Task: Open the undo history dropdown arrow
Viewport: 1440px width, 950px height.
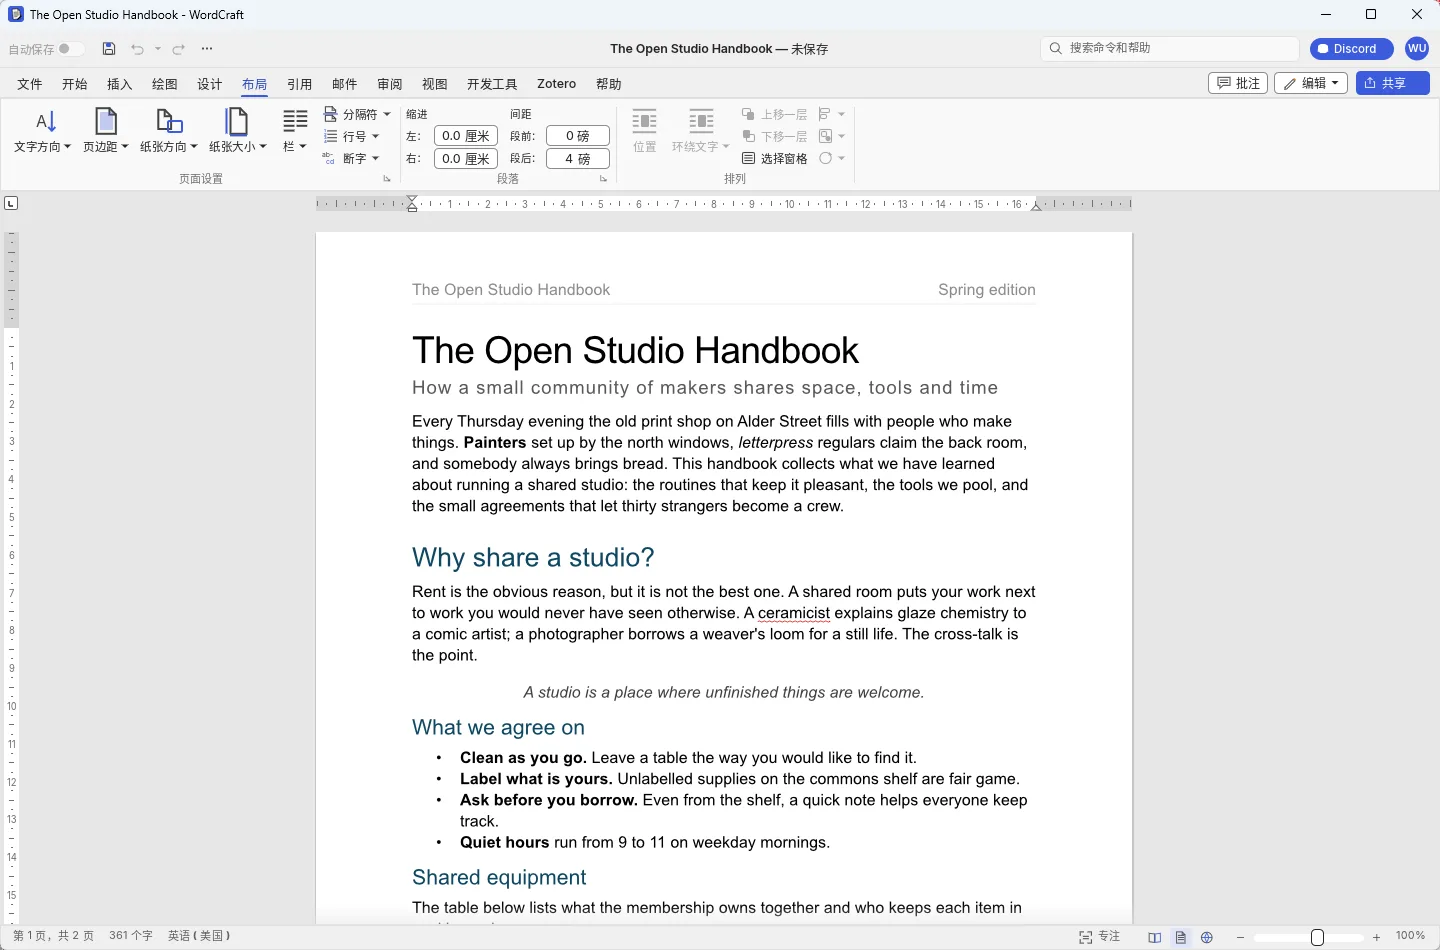Action: coord(158,49)
